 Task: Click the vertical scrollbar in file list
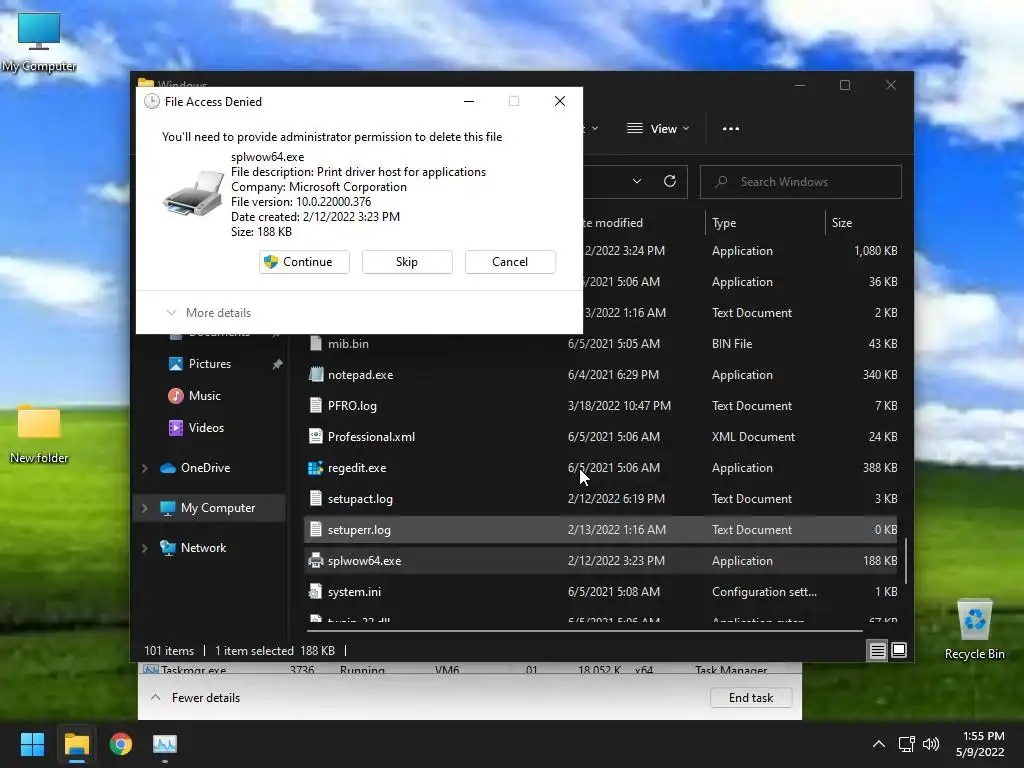(x=906, y=560)
